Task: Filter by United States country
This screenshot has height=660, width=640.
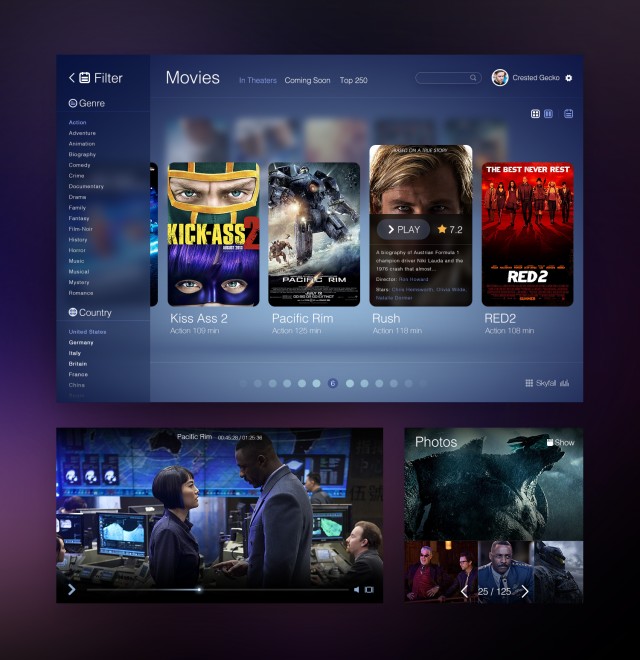Action: [x=87, y=332]
